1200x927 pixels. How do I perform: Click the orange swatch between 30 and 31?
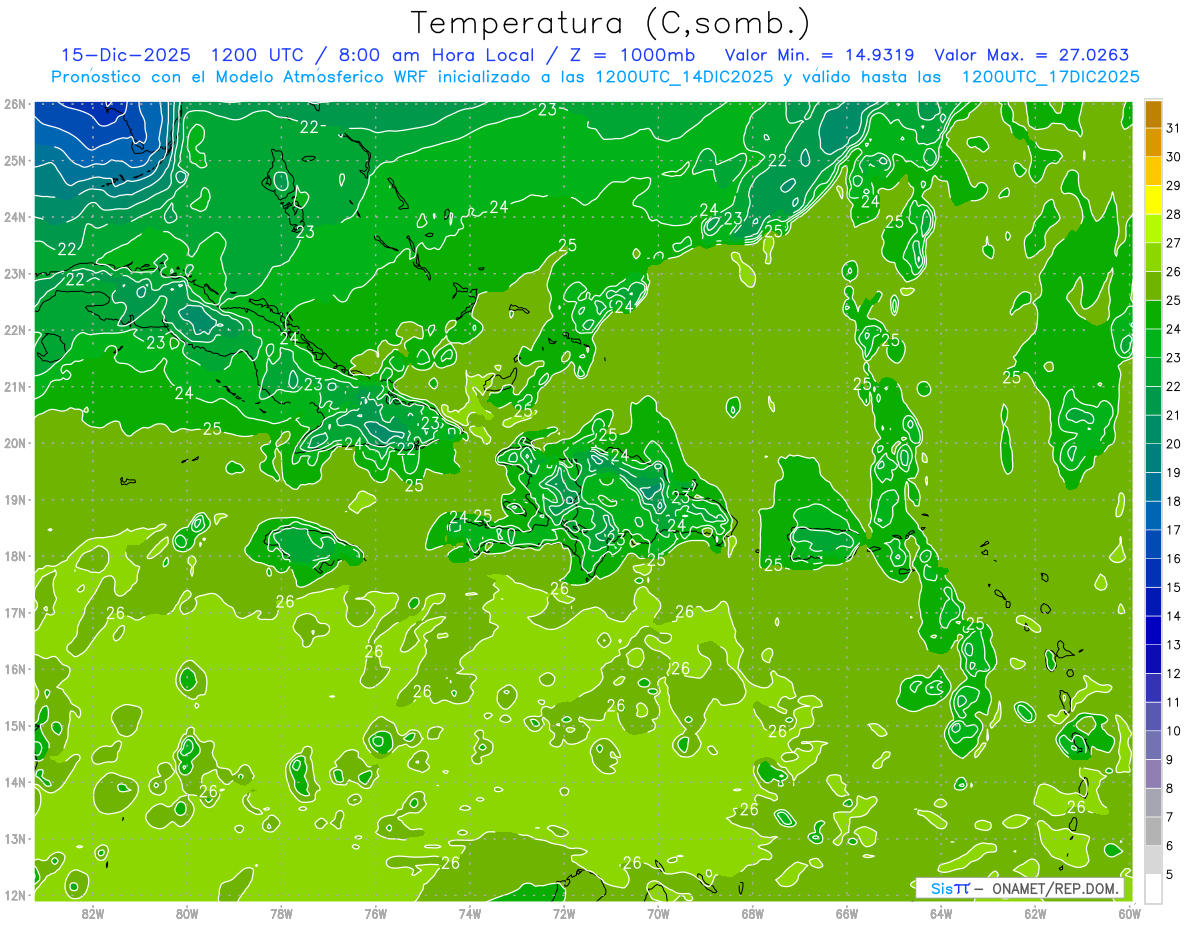tap(1153, 143)
